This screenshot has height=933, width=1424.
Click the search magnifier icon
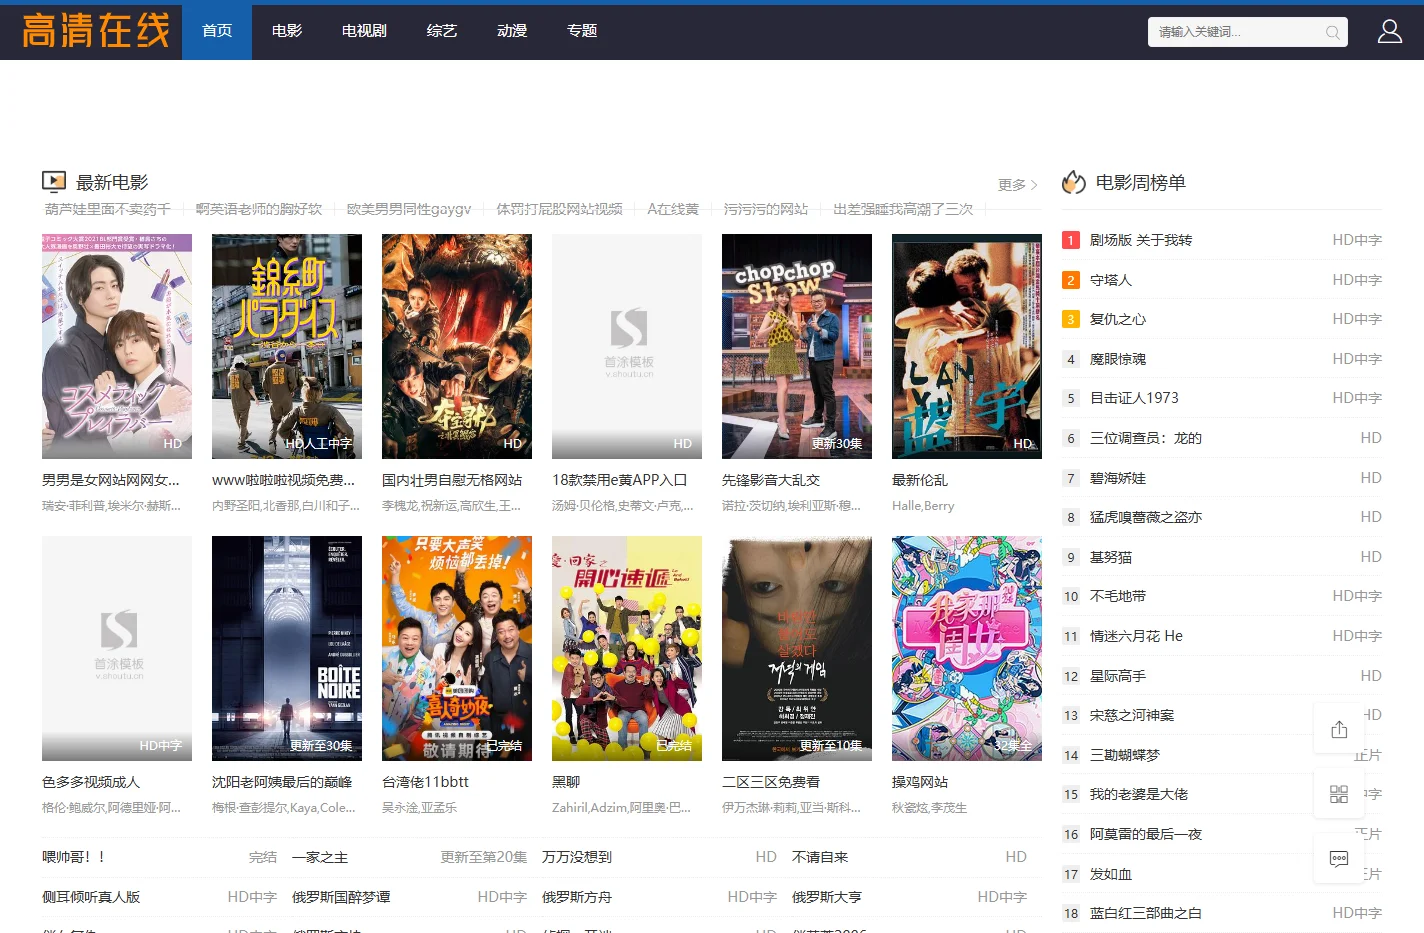click(1332, 33)
